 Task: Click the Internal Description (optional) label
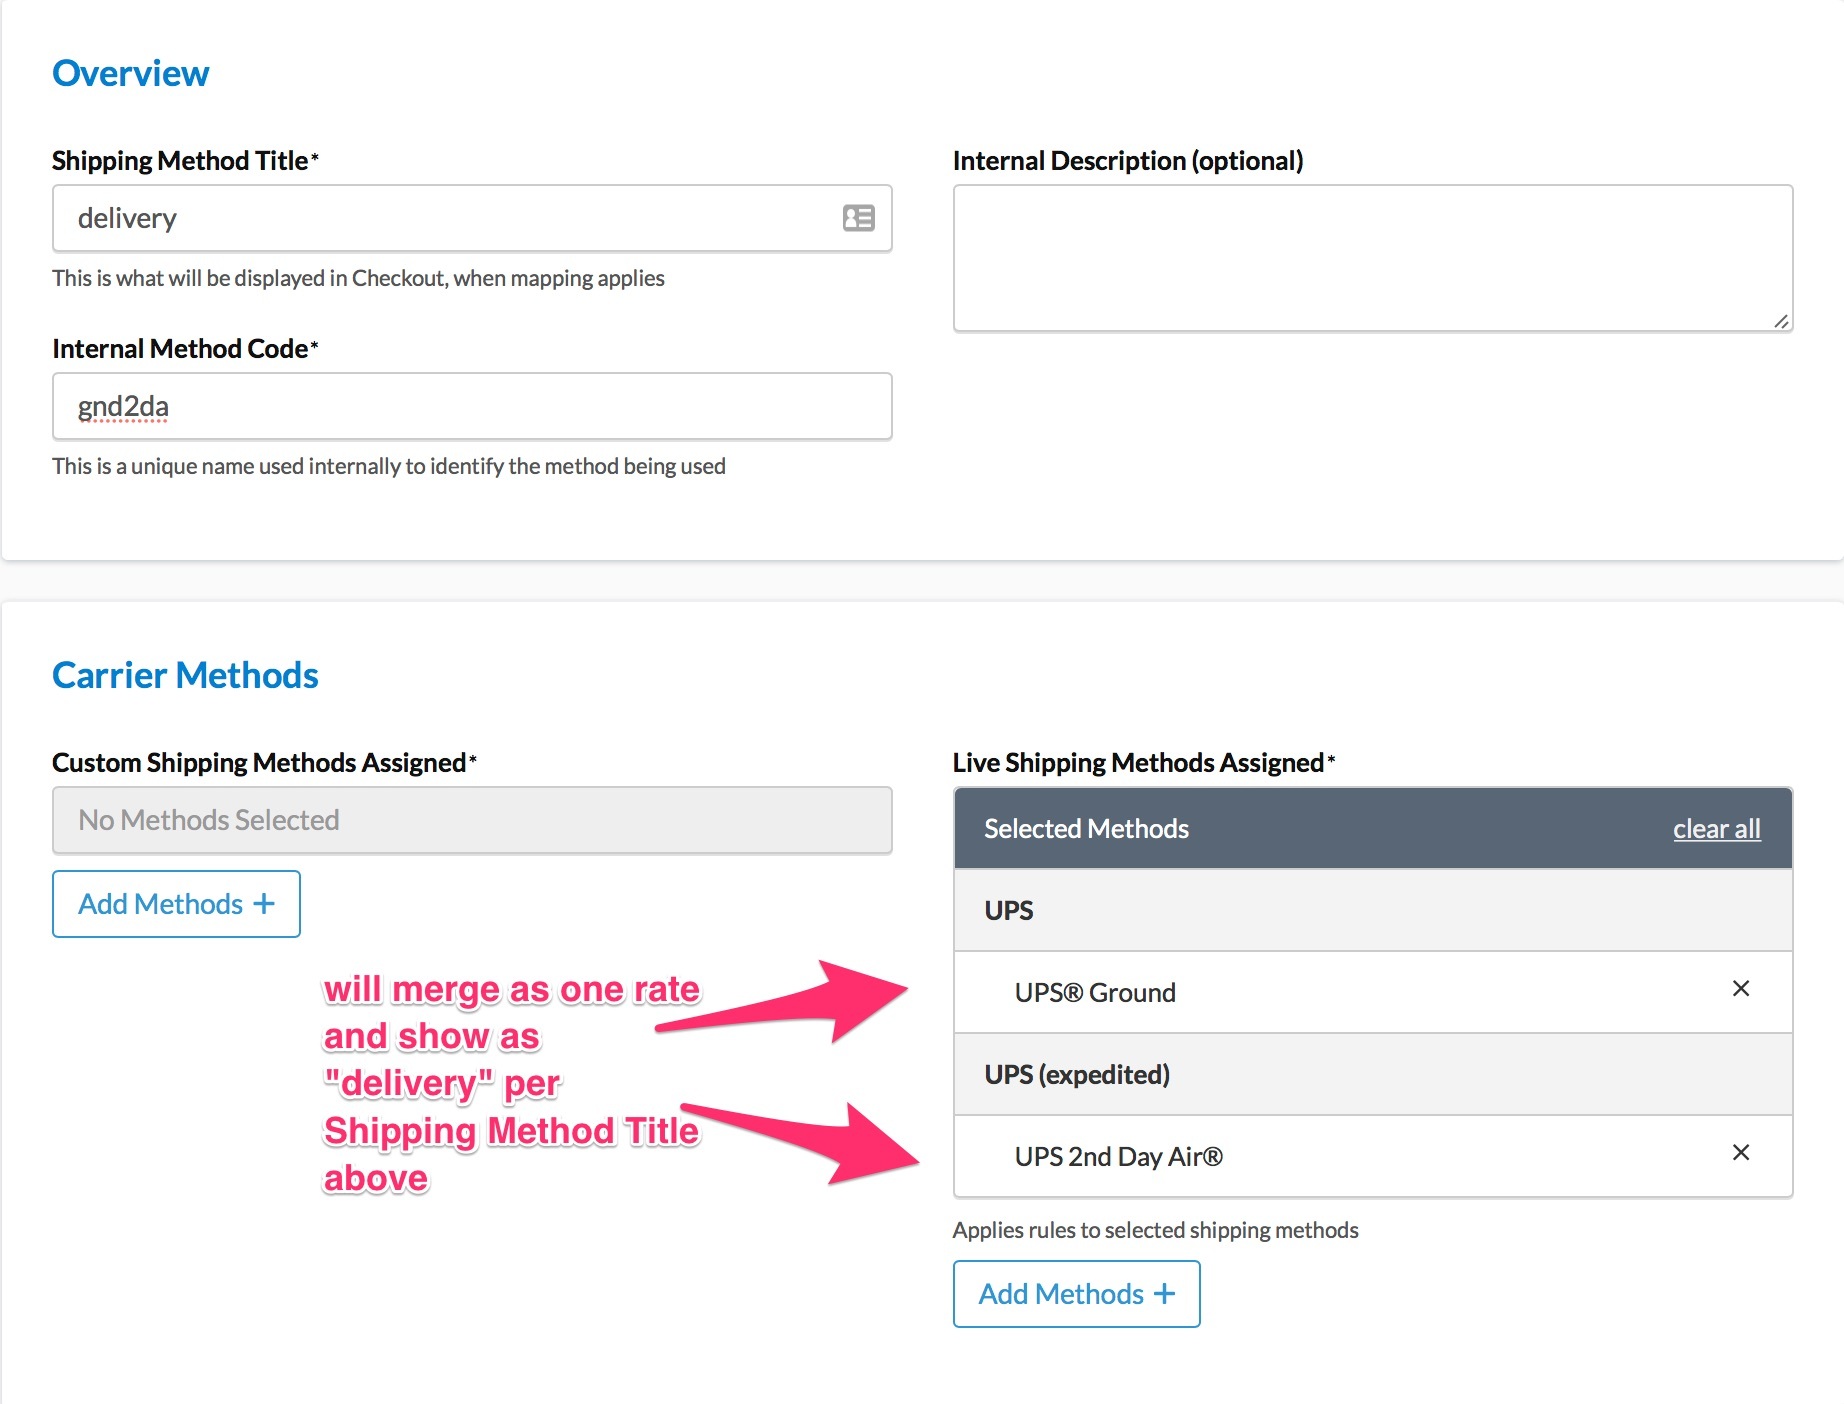point(1127,161)
